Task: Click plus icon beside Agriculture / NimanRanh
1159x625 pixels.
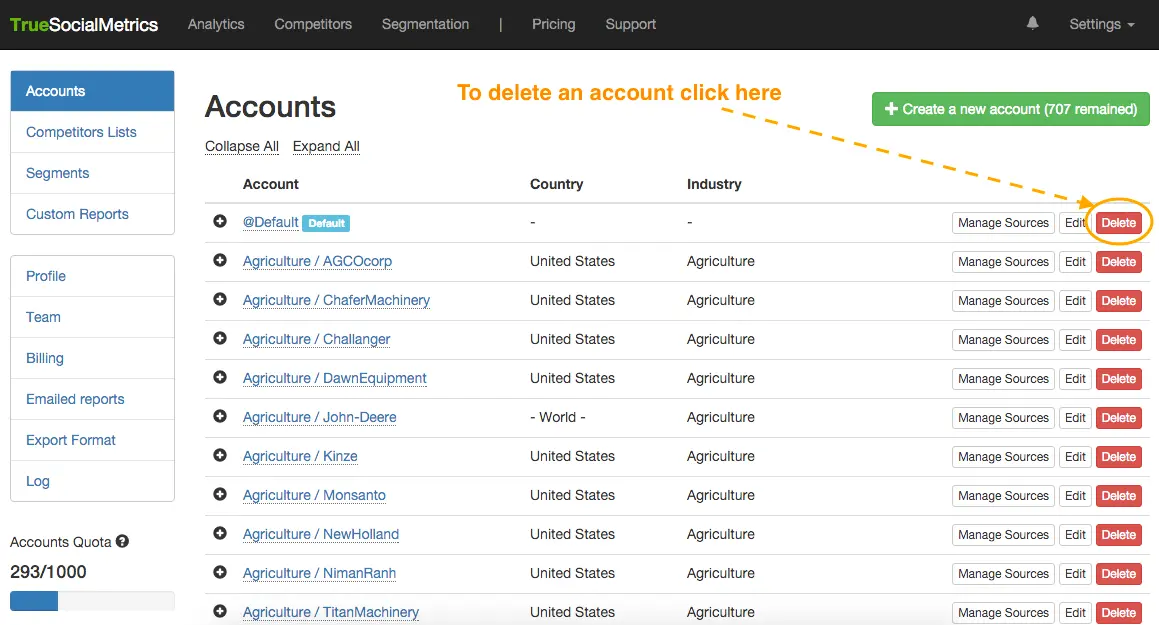Action: (220, 572)
